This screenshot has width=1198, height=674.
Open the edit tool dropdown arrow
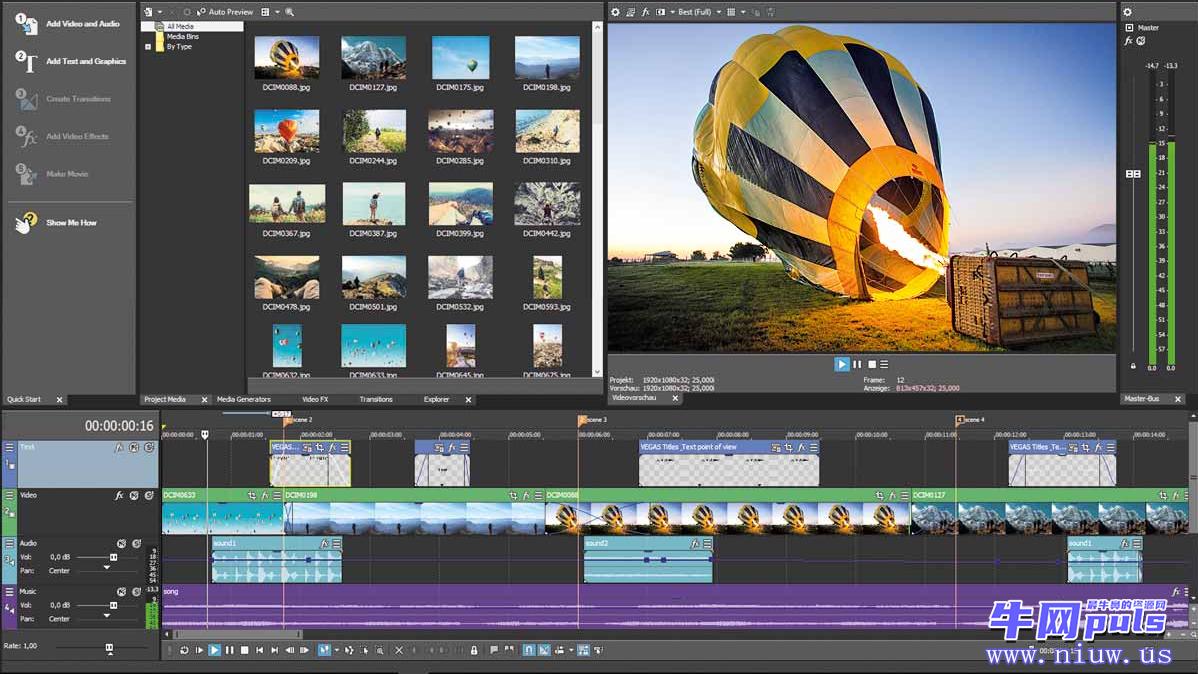[x=336, y=650]
